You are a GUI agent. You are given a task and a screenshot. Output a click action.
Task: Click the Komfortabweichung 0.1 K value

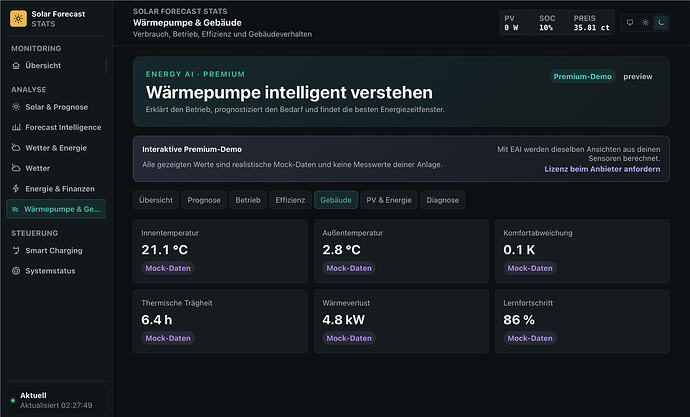click(x=519, y=250)
